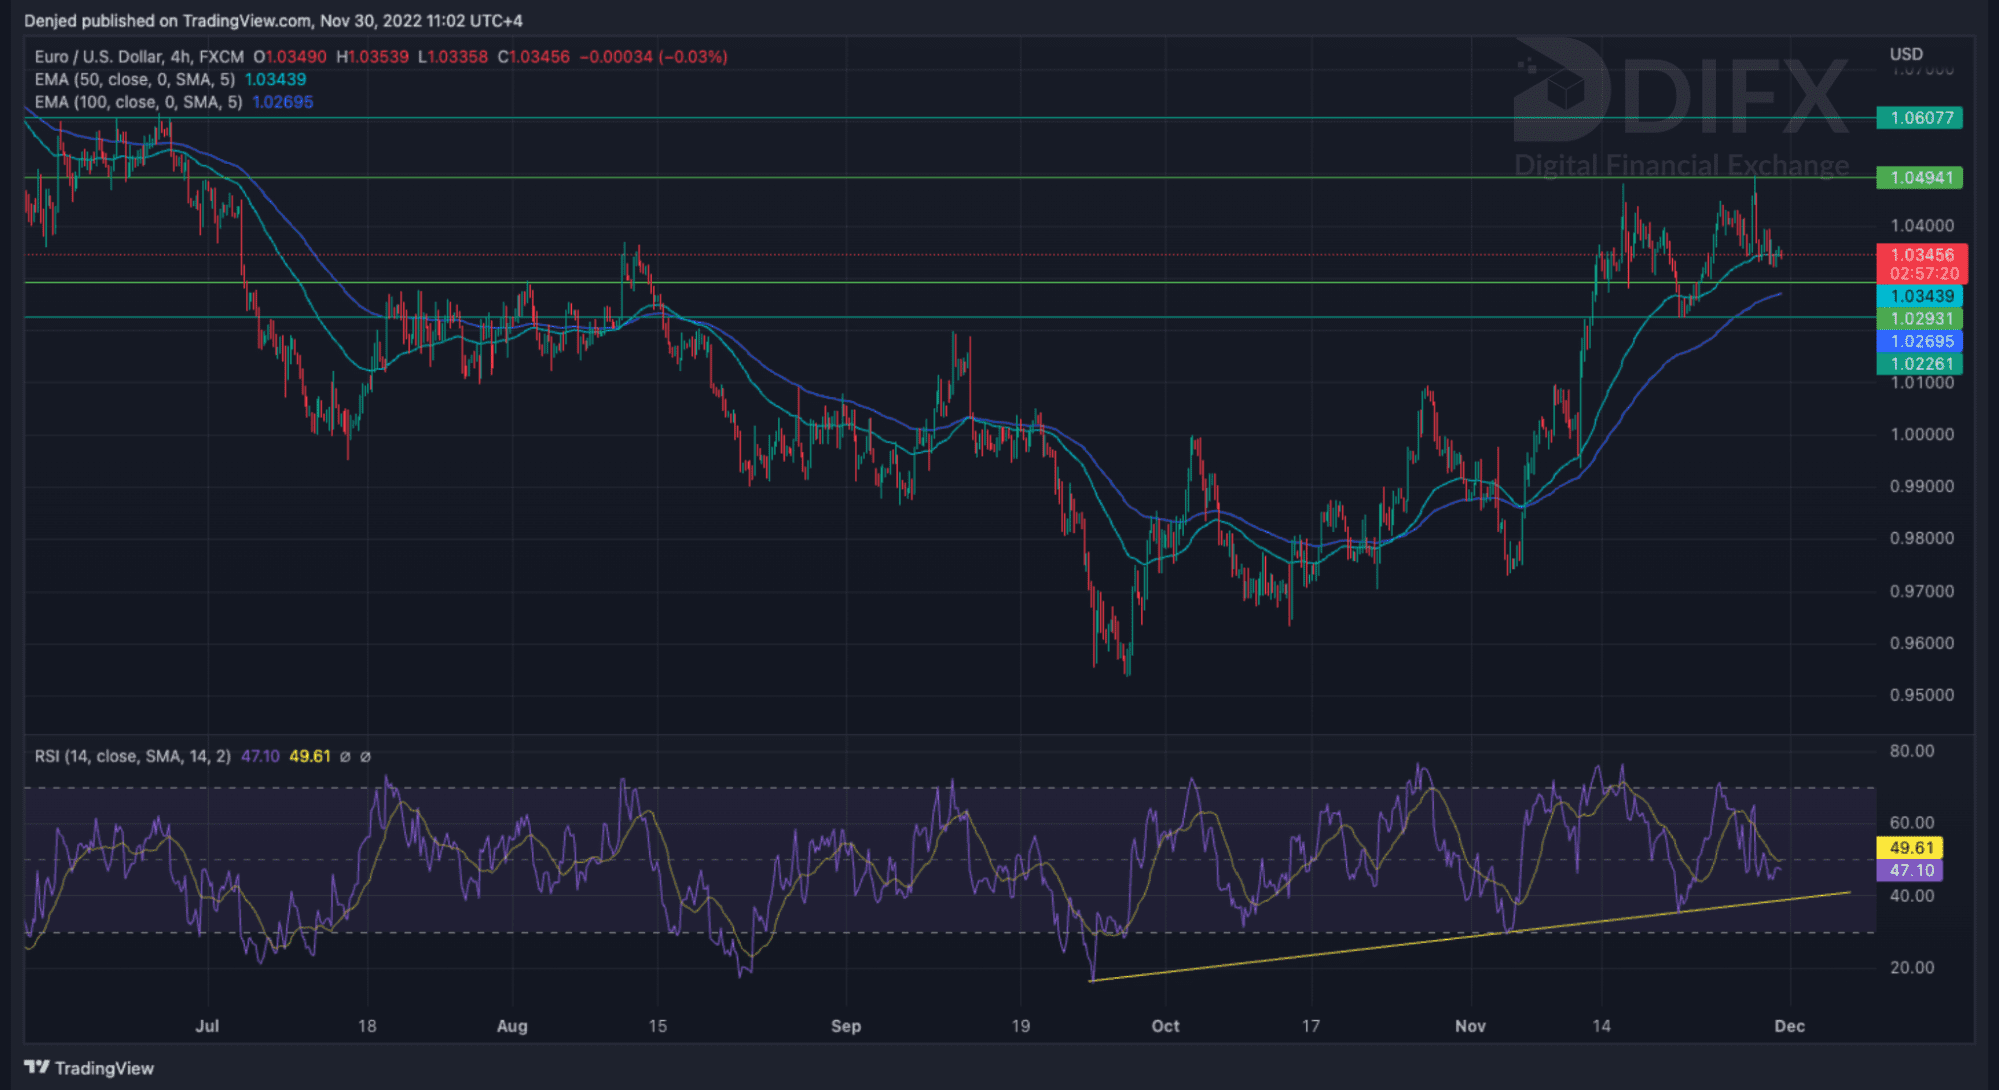This screenshot has height=1091, width=1999.
Task: Click the first empty-value symbol in RSI legend
Action: pos(345,757)
